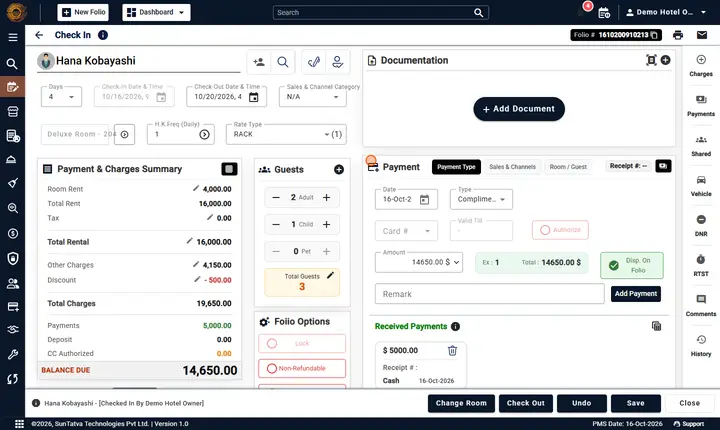Open the hamburger menu in the sidebar
Screen dimensions: 720x430
(x=13, y=37)
